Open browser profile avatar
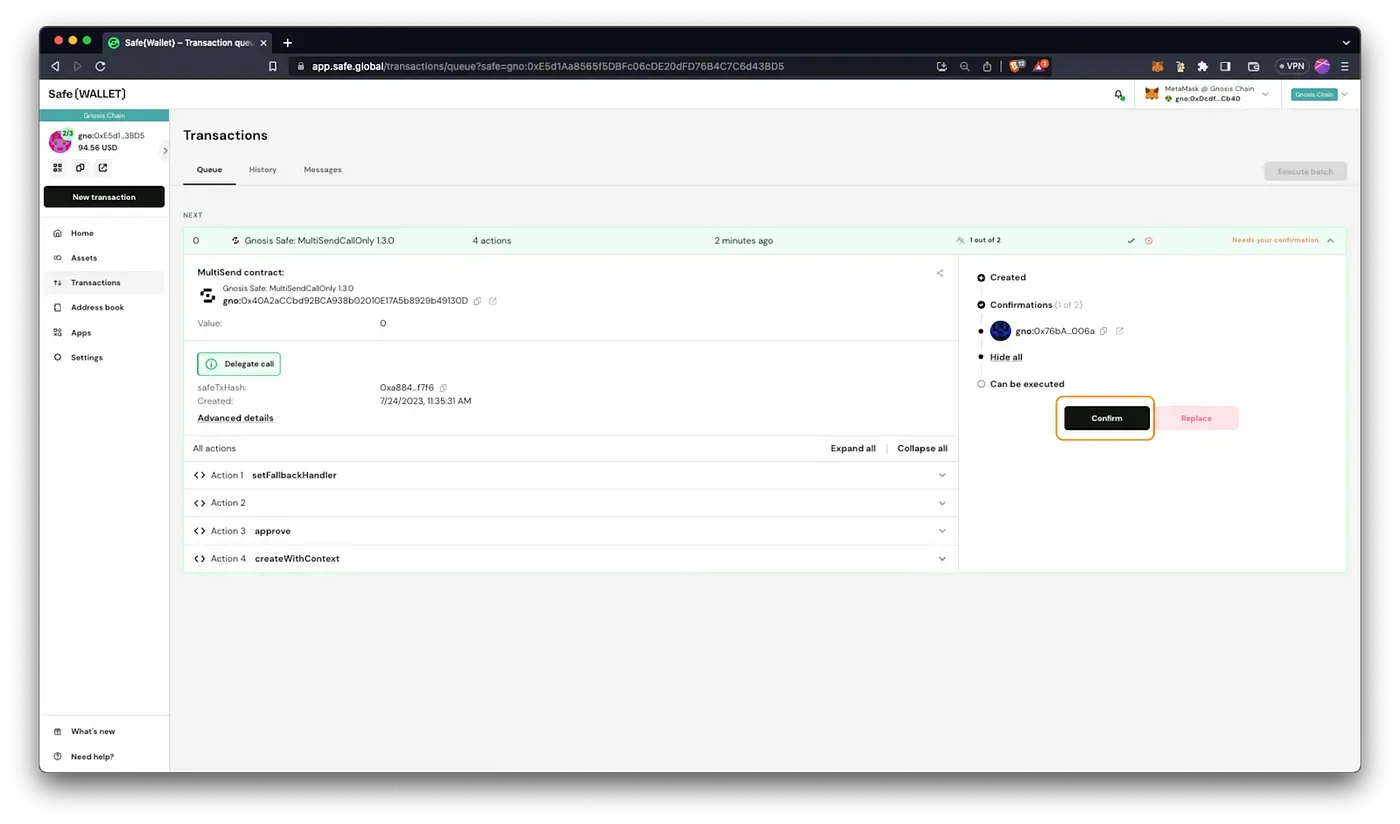The height and width of the screenshot is (824, 1400). pyautogui.click(x=1322, y=66)
